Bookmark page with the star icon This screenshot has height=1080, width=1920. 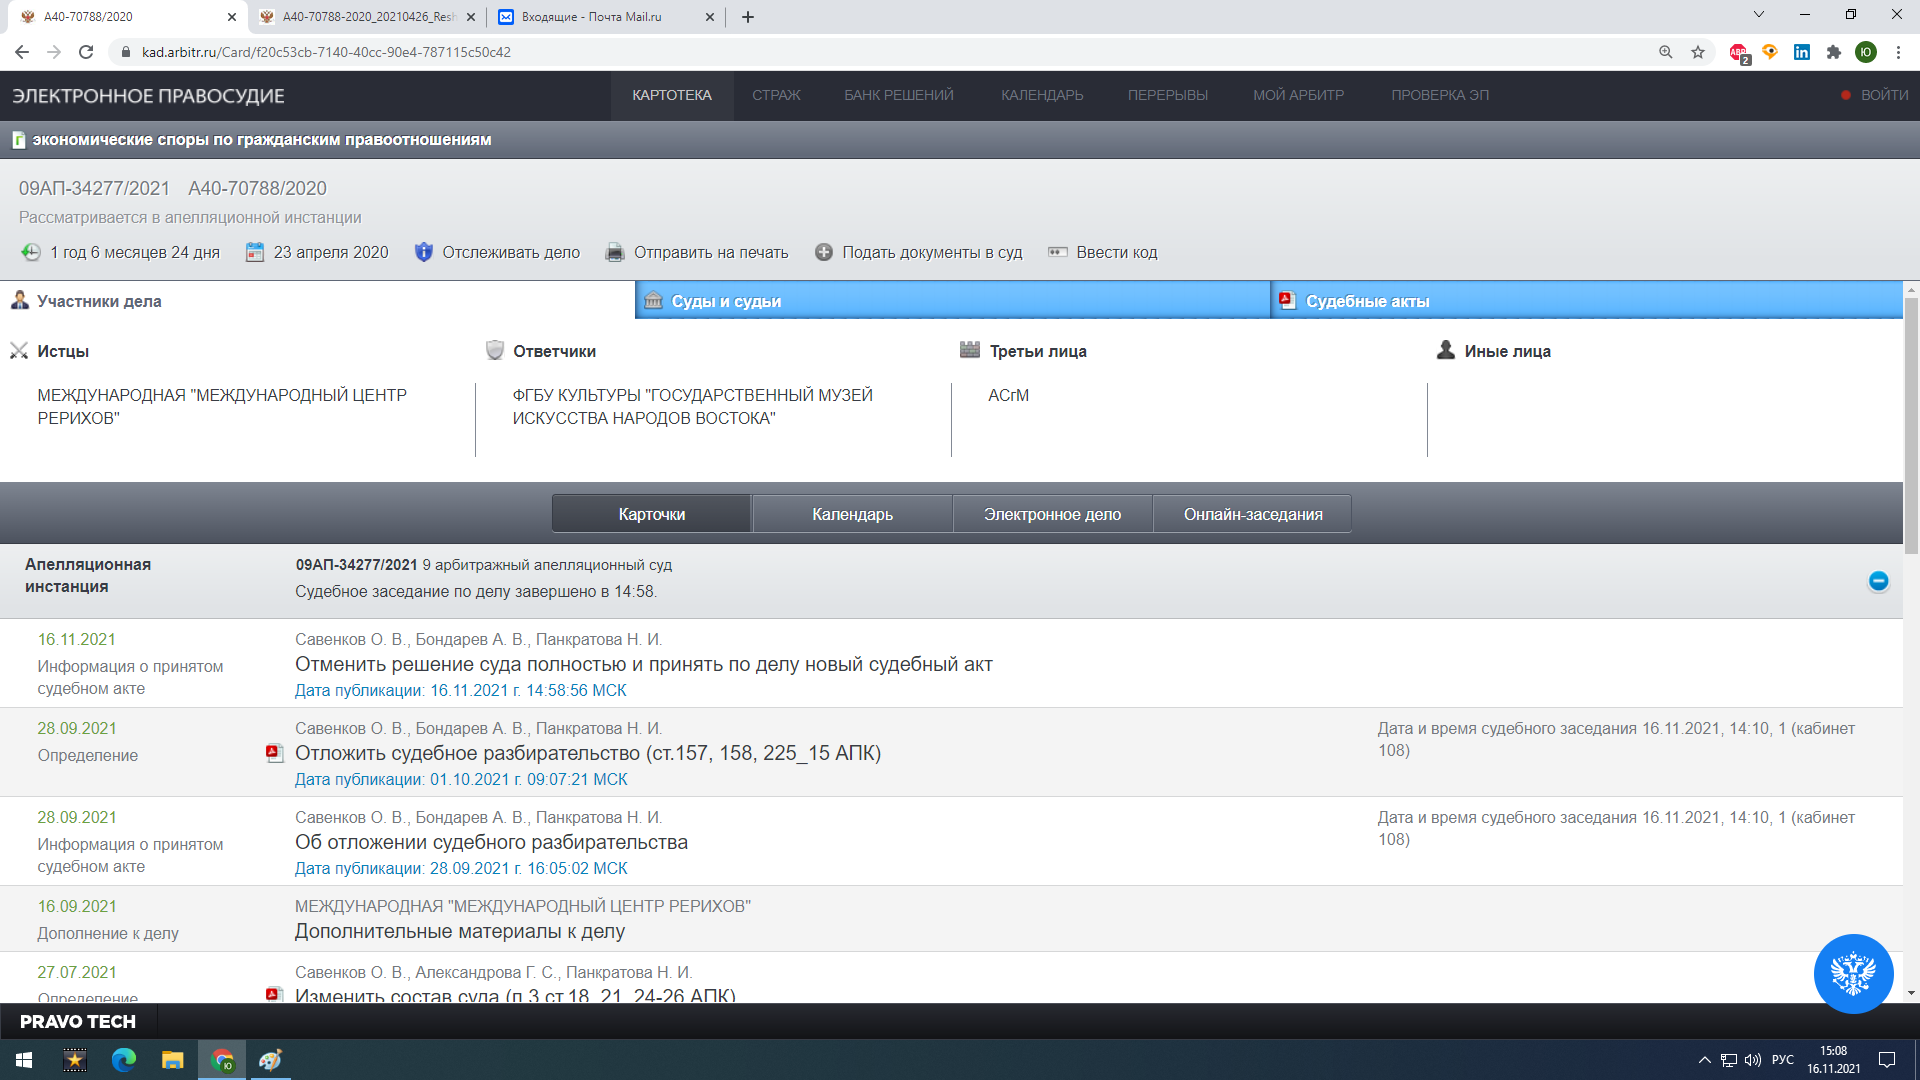[1698, 52]
